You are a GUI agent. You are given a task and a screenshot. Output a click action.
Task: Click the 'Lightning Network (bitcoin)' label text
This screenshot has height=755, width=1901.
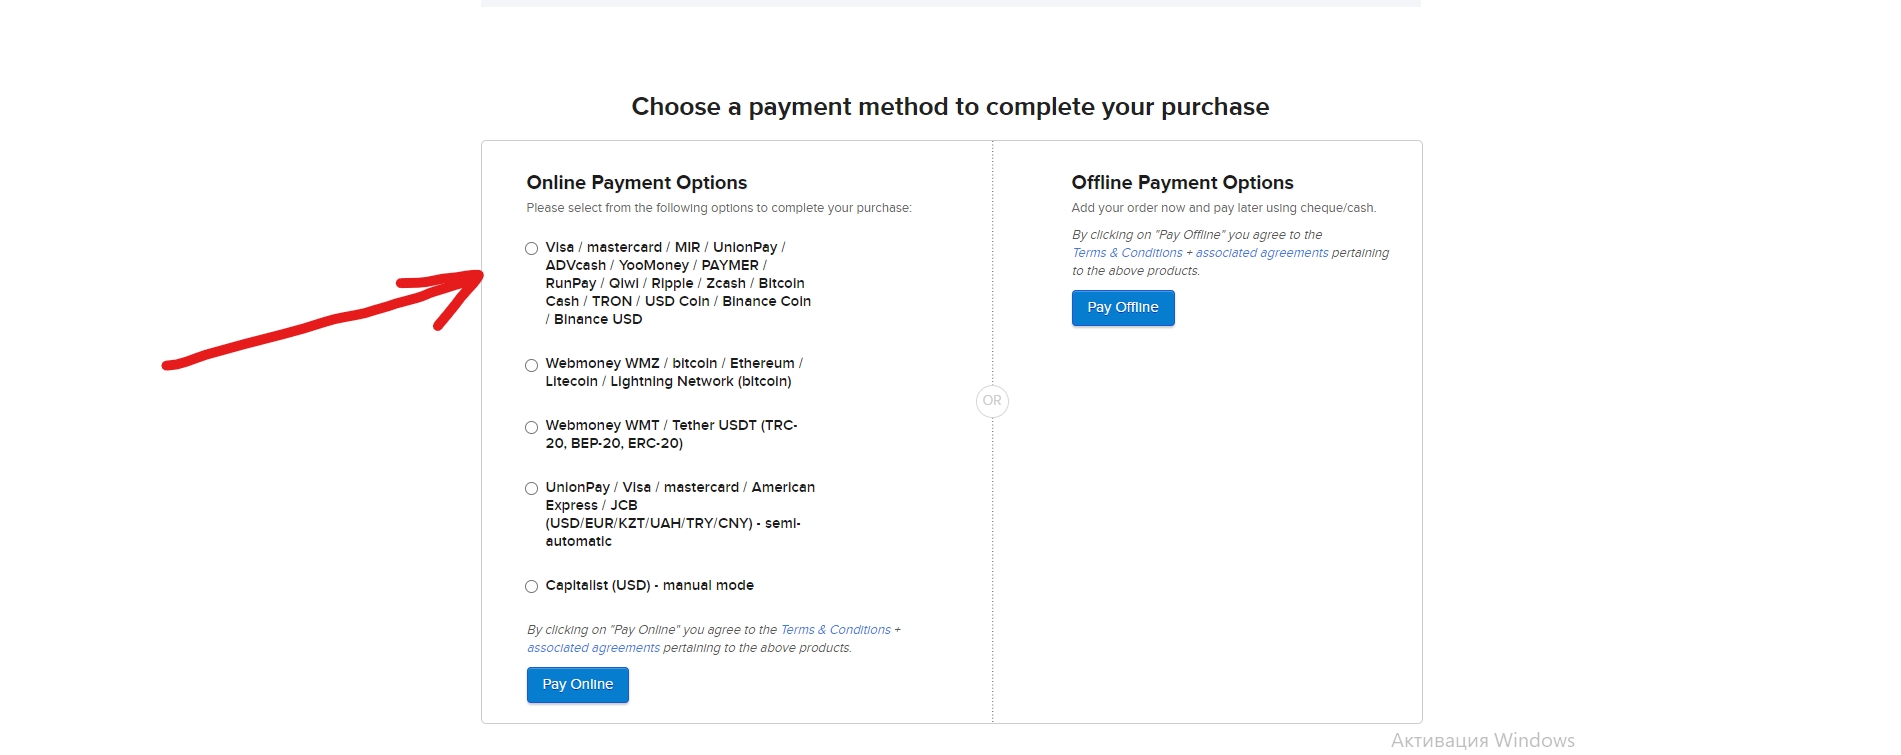pyautogui.click(x=700, y=382)
